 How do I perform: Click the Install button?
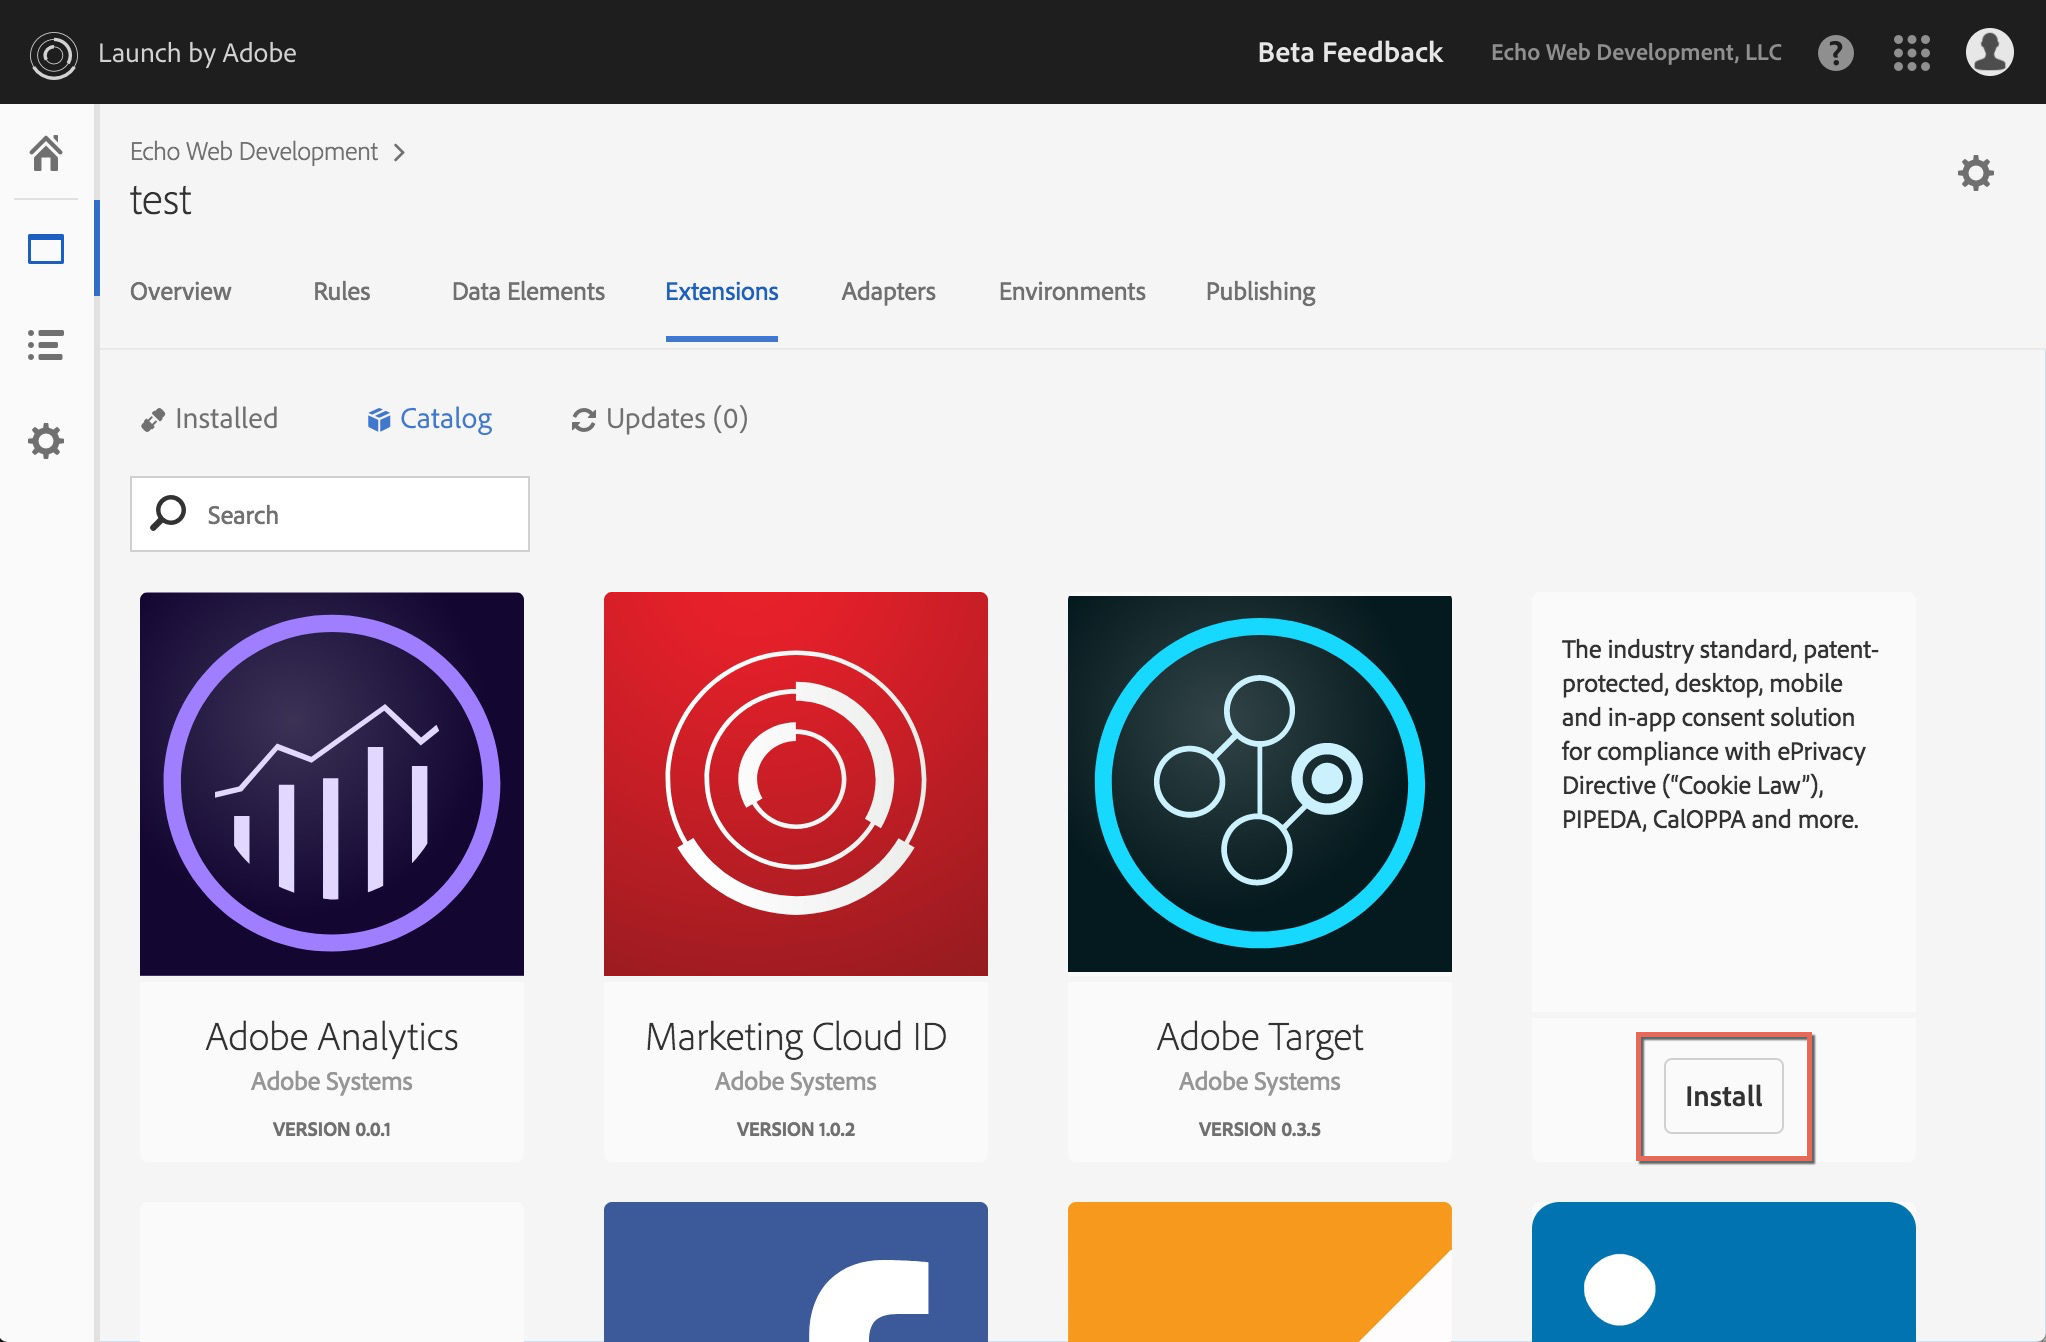1723,1096
